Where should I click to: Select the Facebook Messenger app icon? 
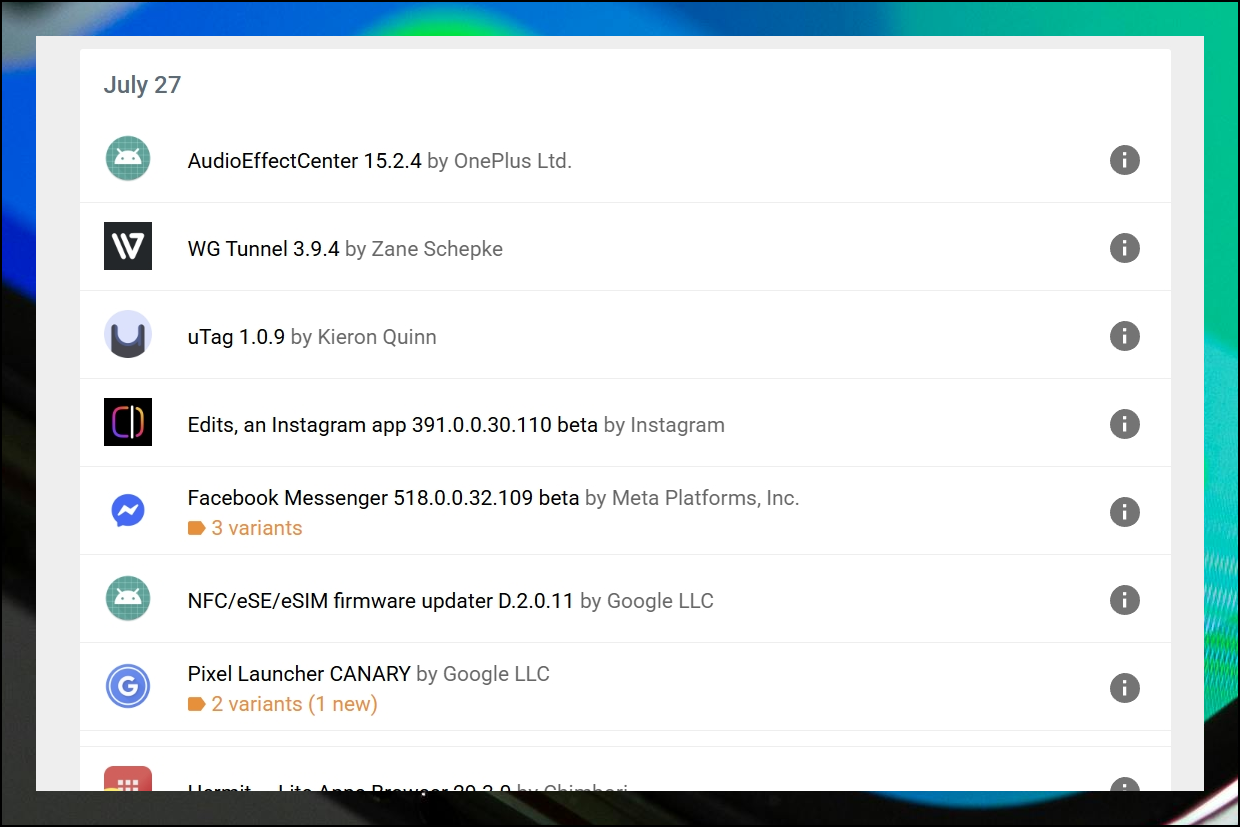128,511
